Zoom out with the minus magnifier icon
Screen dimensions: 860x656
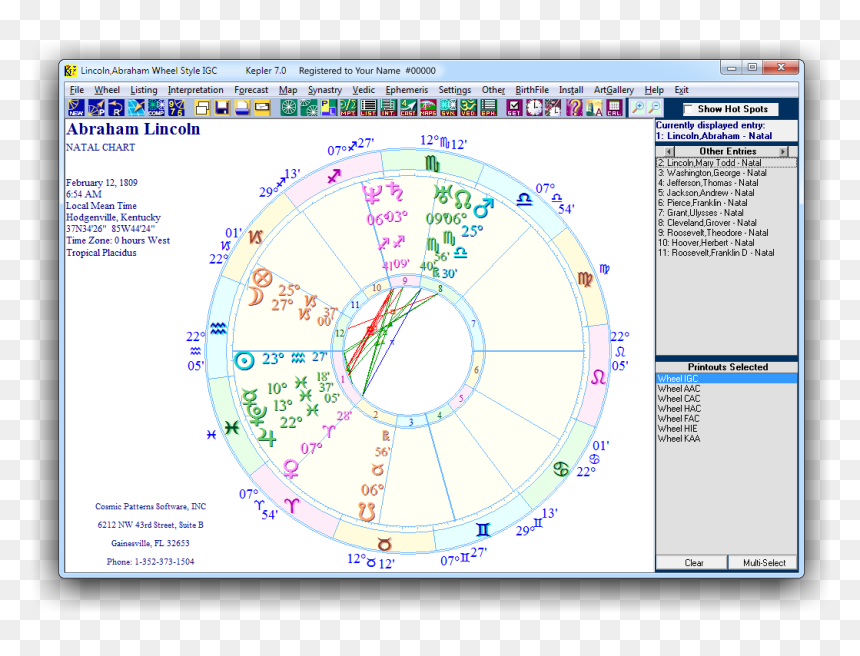[654, 108]
